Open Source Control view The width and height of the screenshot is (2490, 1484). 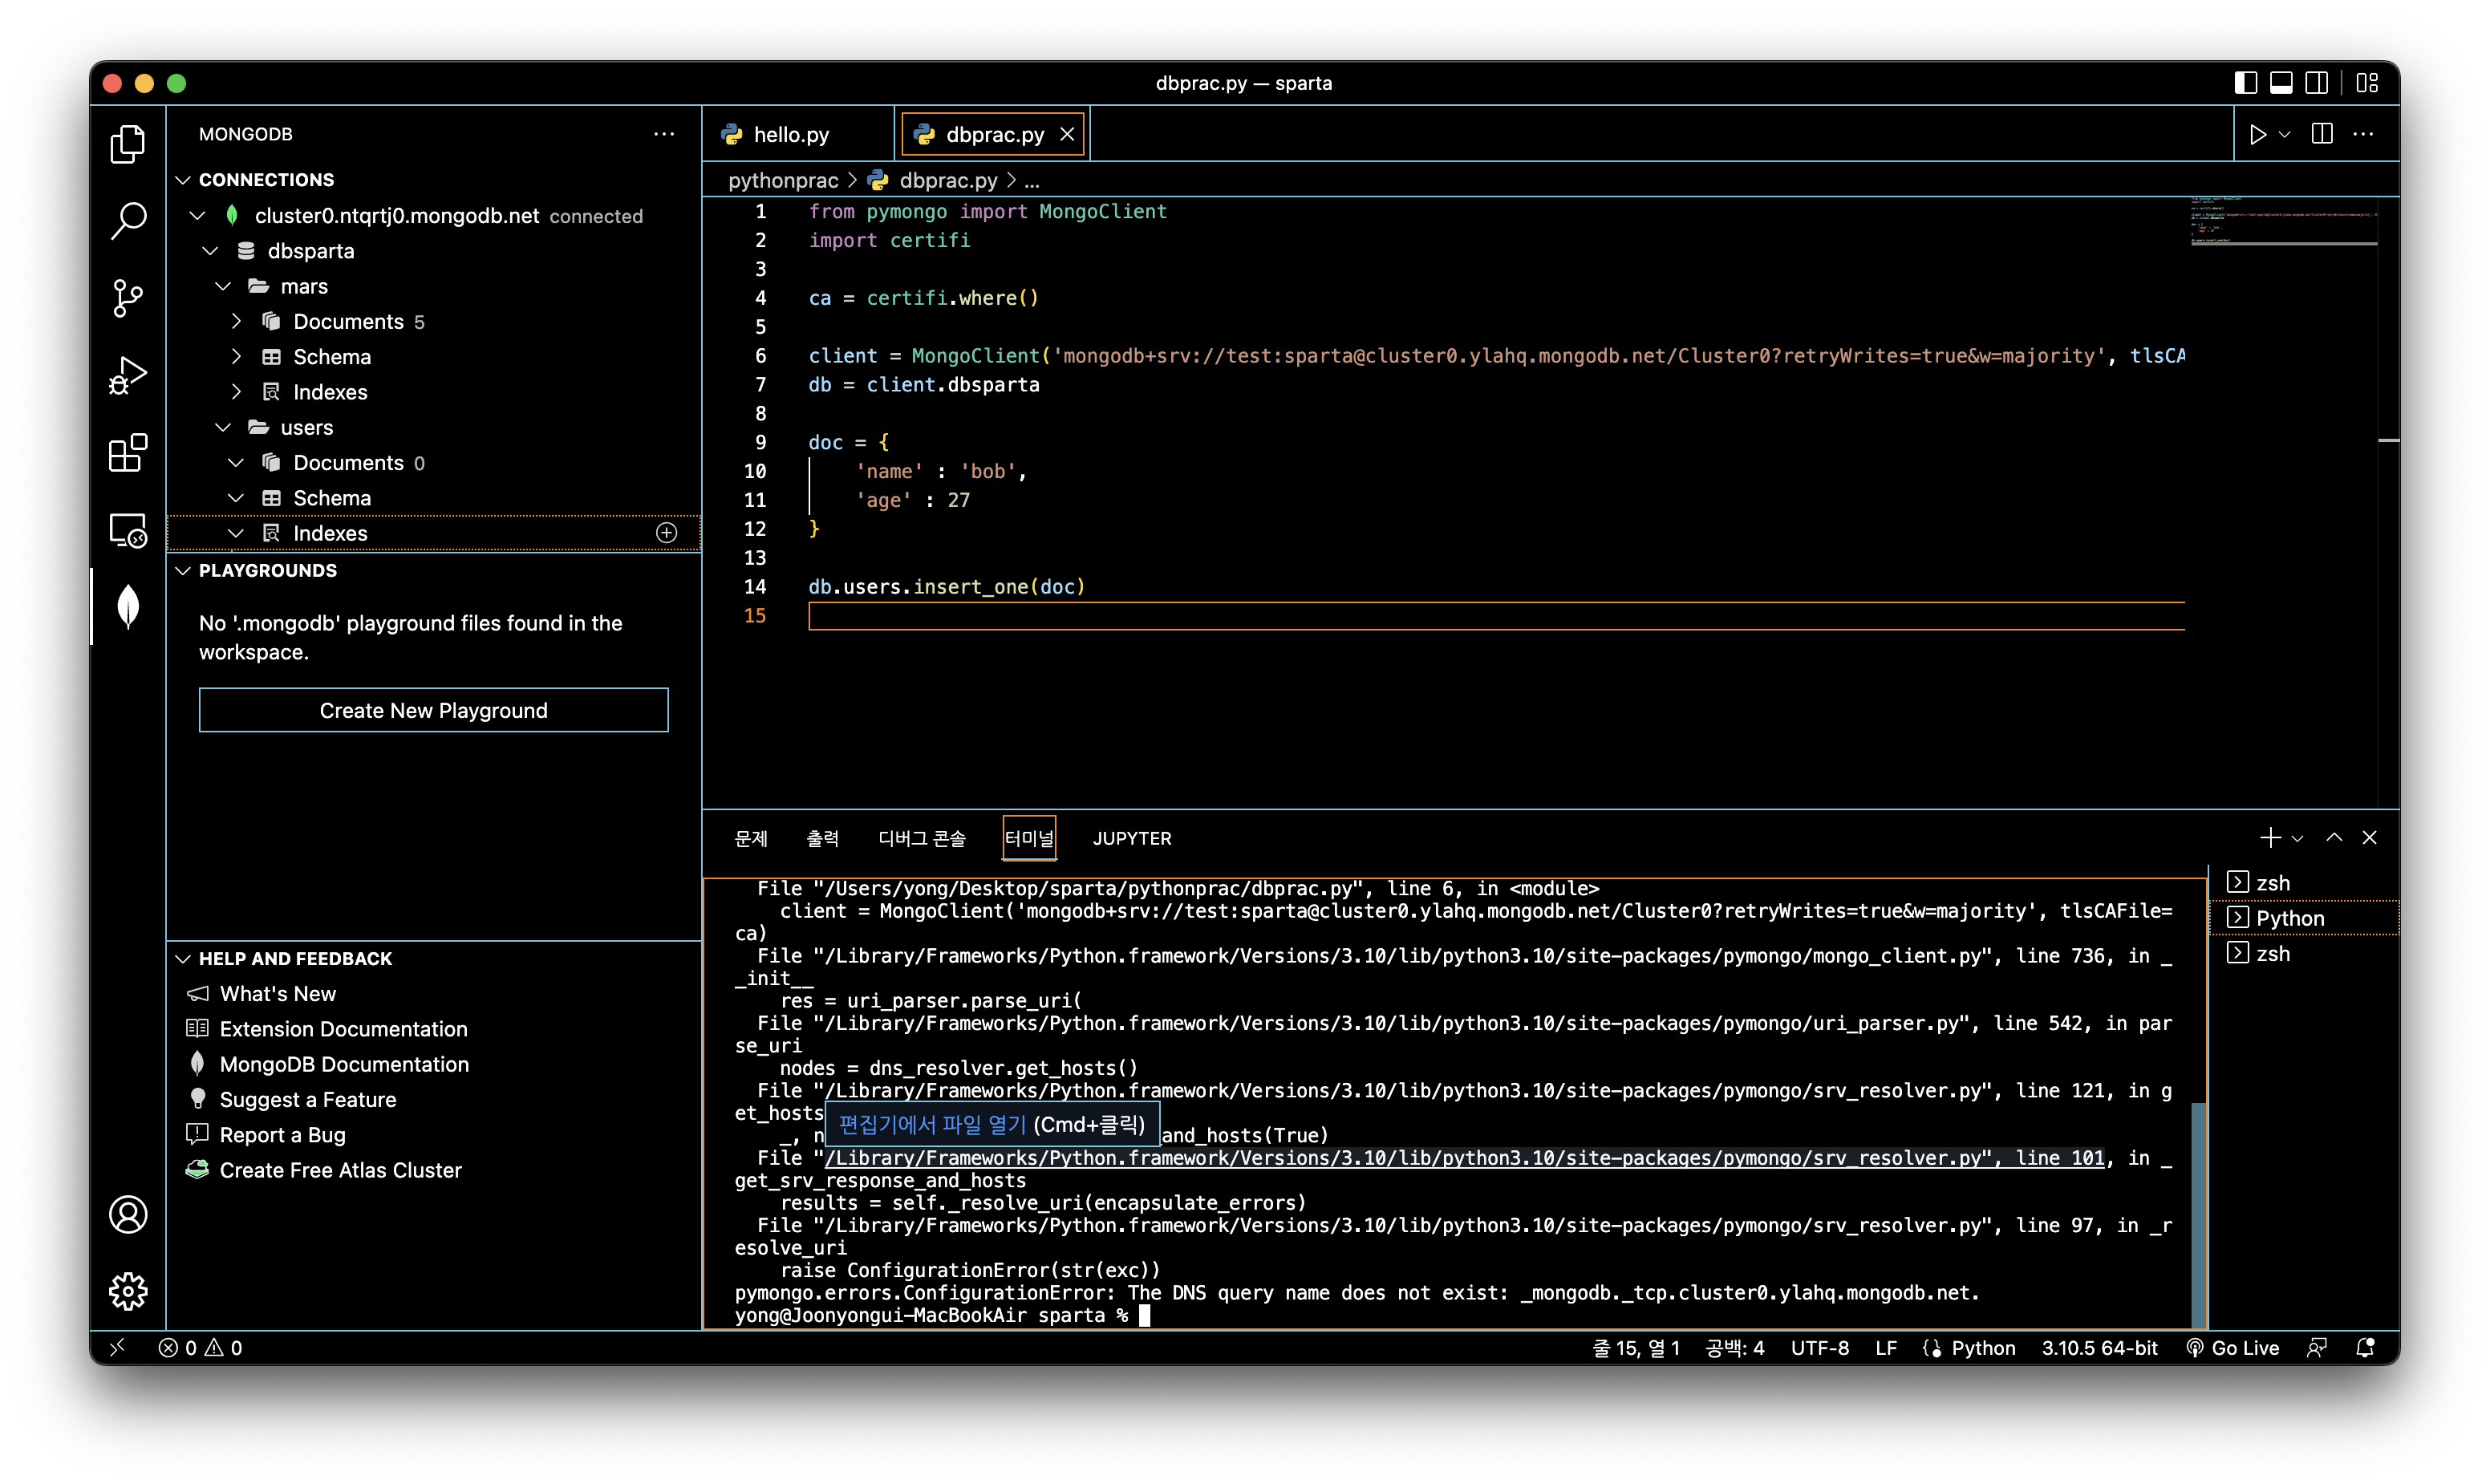128,298
